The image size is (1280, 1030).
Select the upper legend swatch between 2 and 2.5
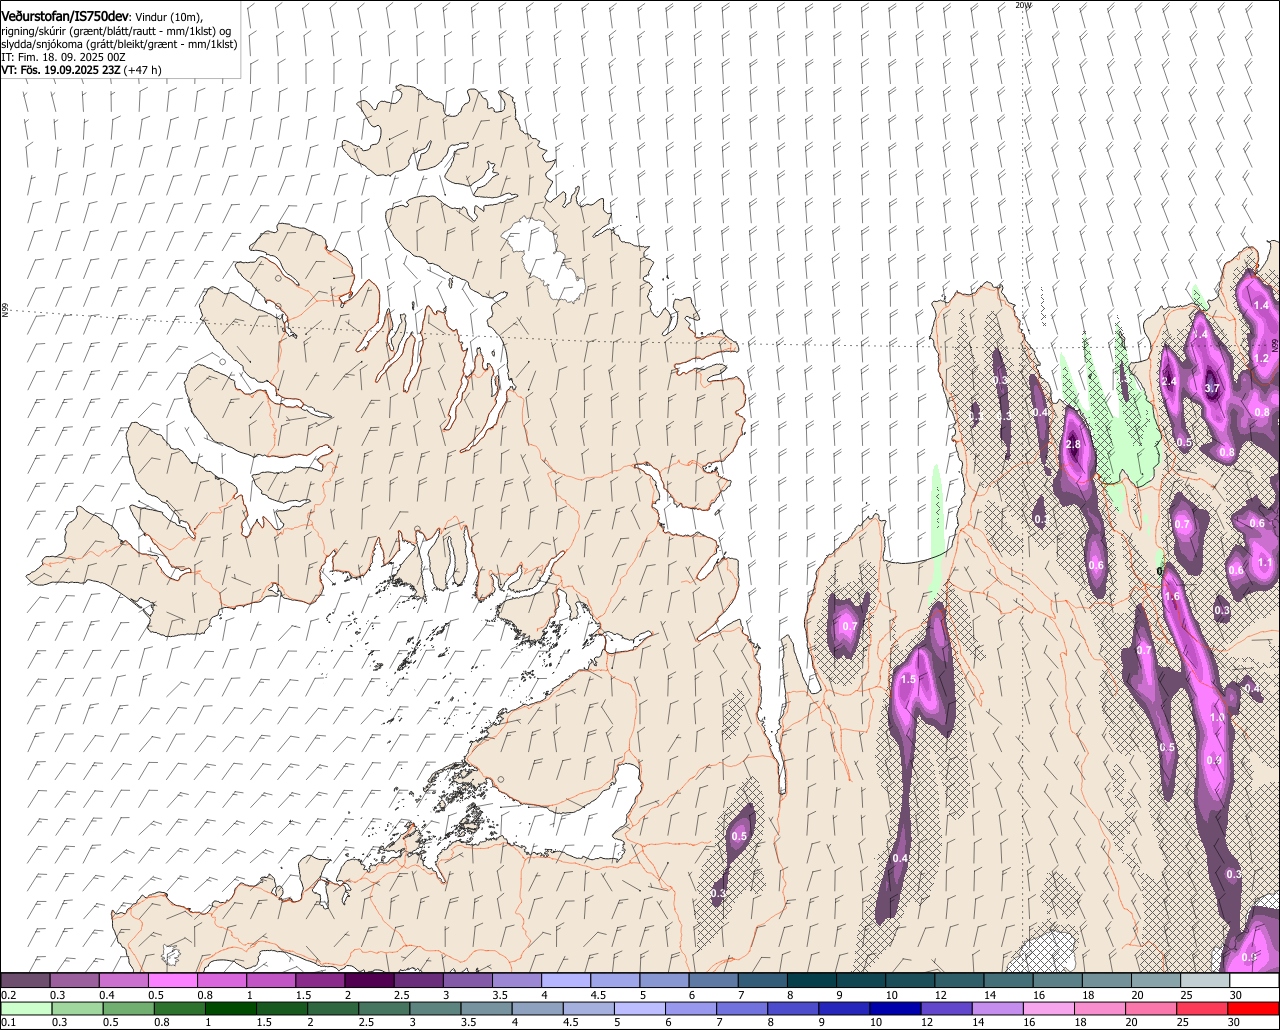point(370,980)
